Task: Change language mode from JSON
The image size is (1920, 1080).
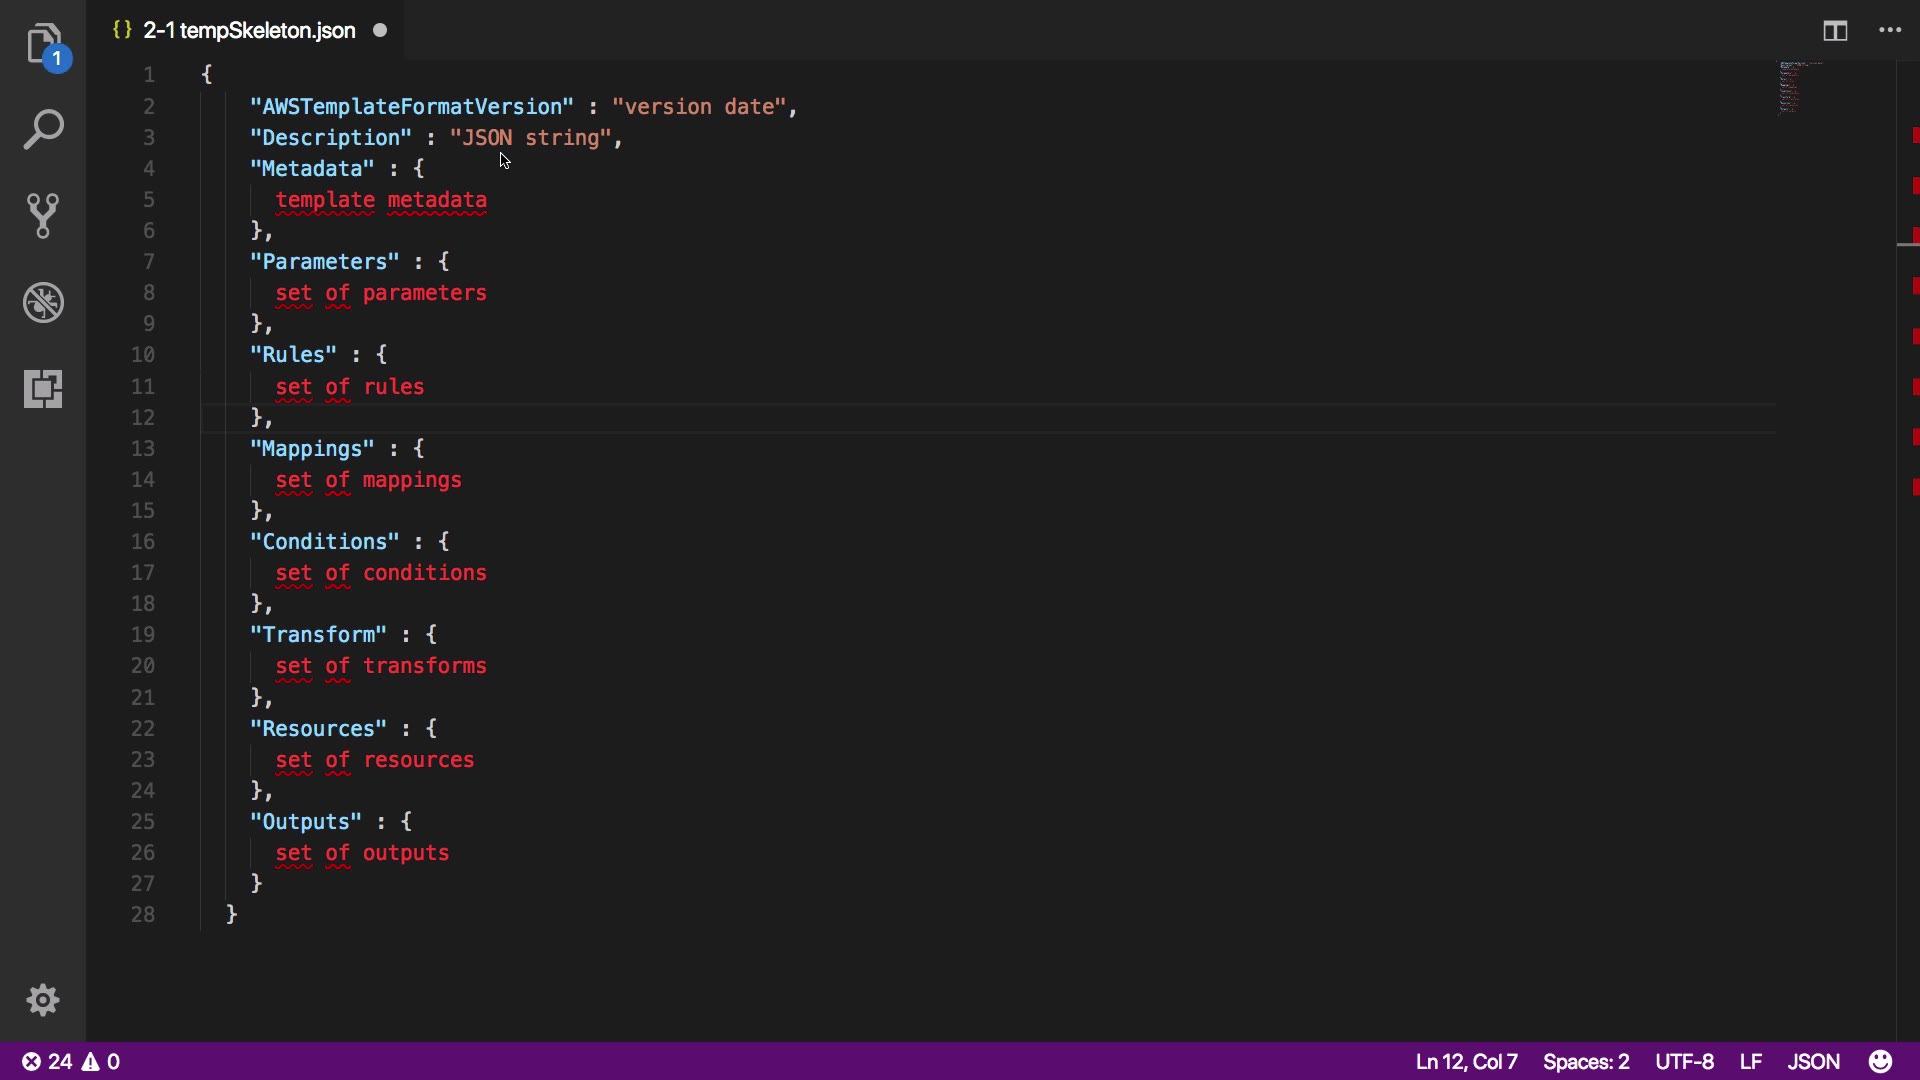Action: pyautogui.click(x=1813, y=1061)
